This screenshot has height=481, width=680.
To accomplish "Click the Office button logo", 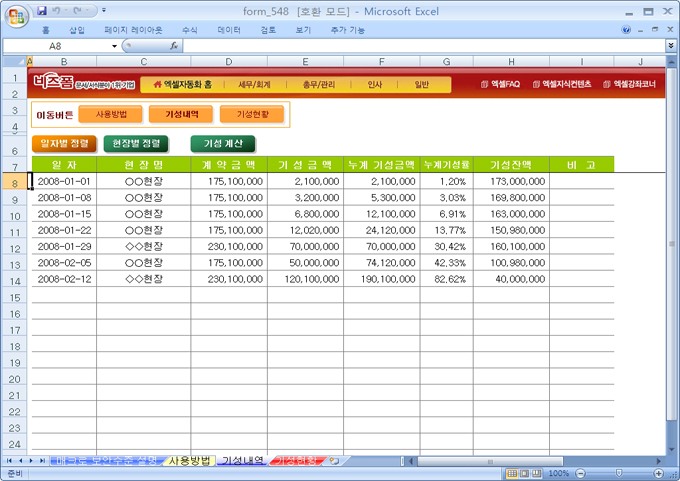I will tap(14, 15).
